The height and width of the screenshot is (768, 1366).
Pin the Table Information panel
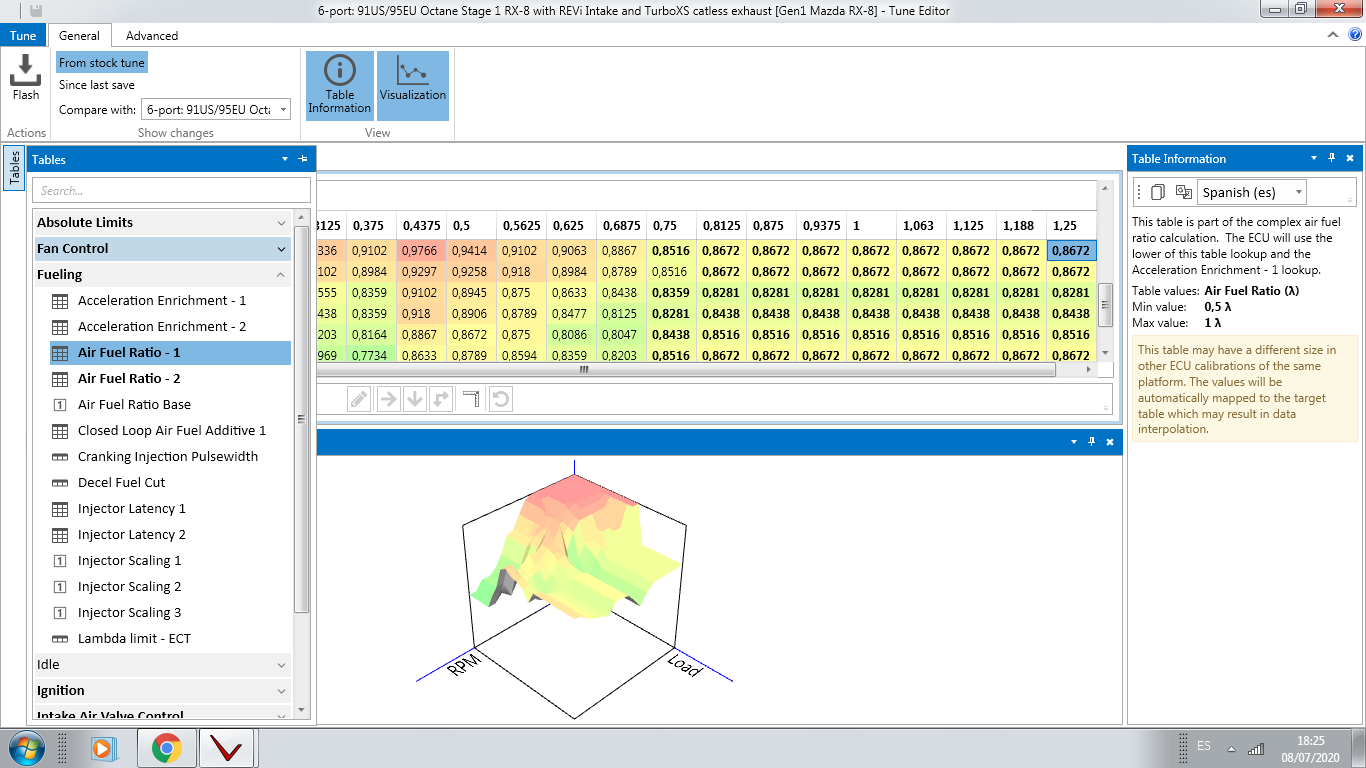[x=1332, y=158]
